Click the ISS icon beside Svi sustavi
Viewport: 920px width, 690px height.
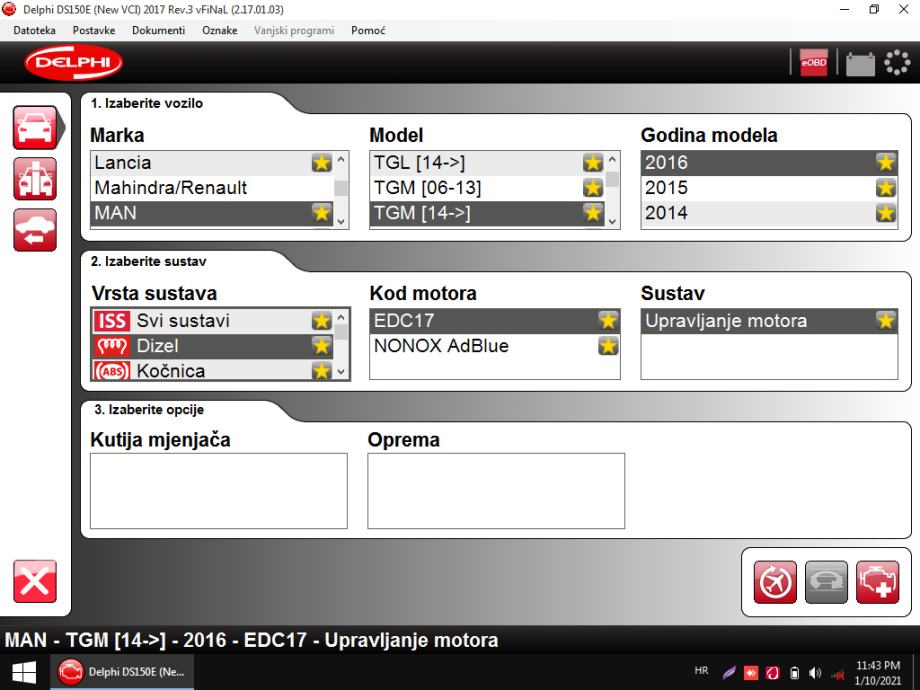tap(111, 321)
